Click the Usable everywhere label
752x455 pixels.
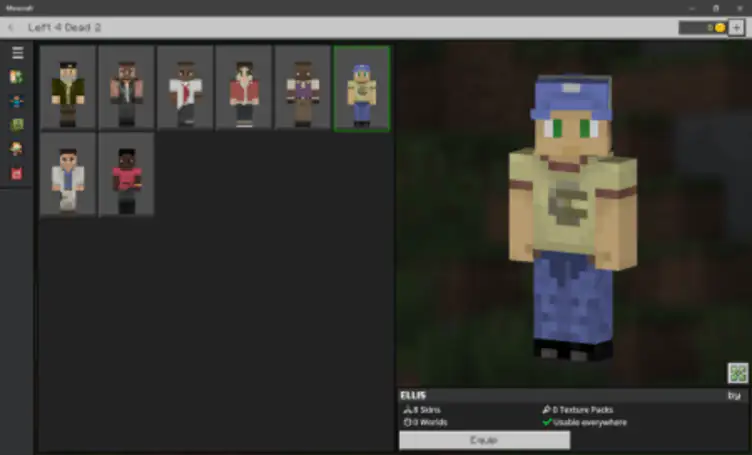pos(585,422)
